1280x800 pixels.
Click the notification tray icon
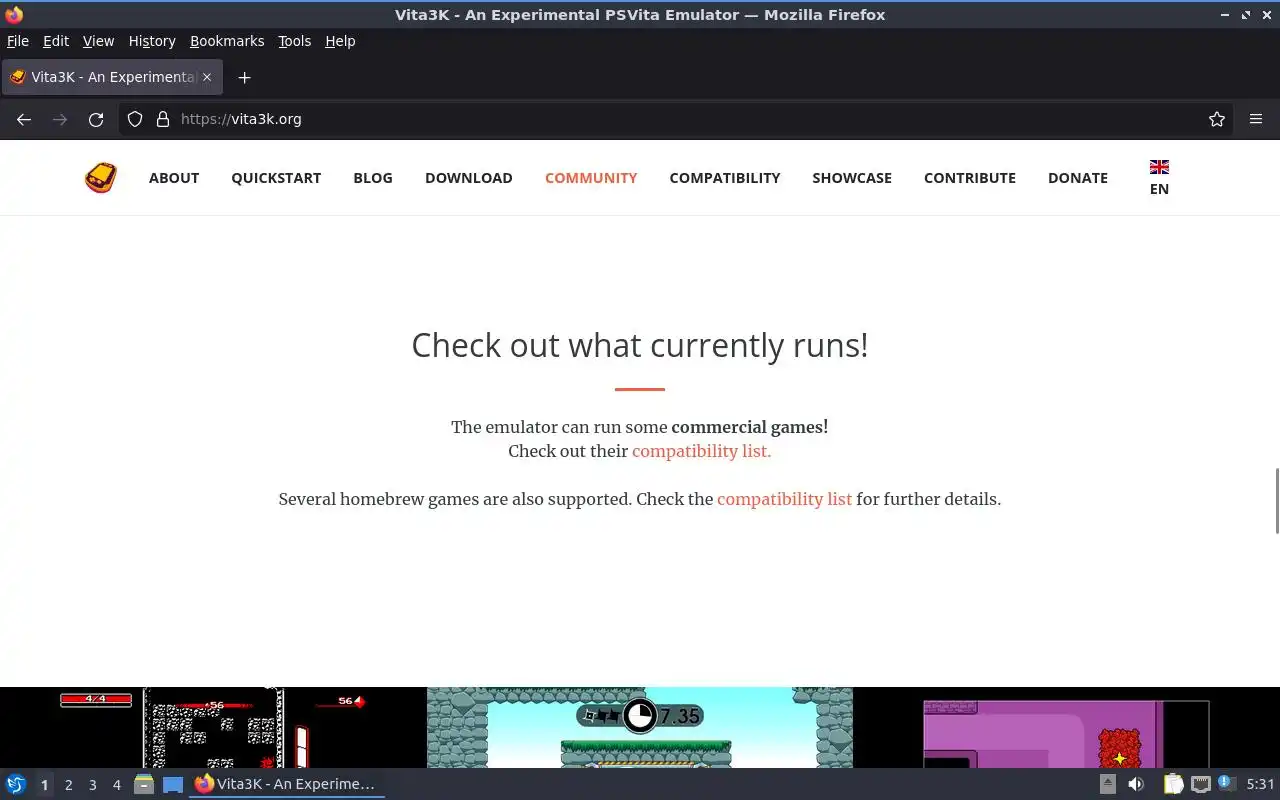click(1227, 784)
